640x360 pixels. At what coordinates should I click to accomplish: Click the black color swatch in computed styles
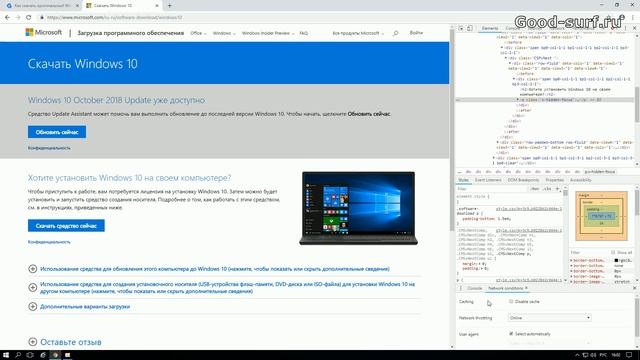tap(616, 260)
